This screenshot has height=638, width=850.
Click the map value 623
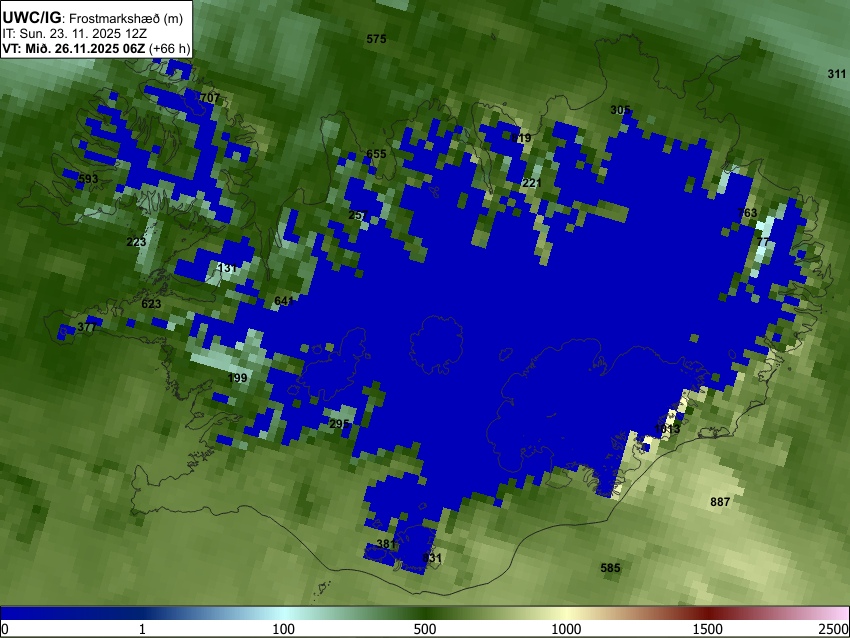pyautogui.click(x=151, y=304)
